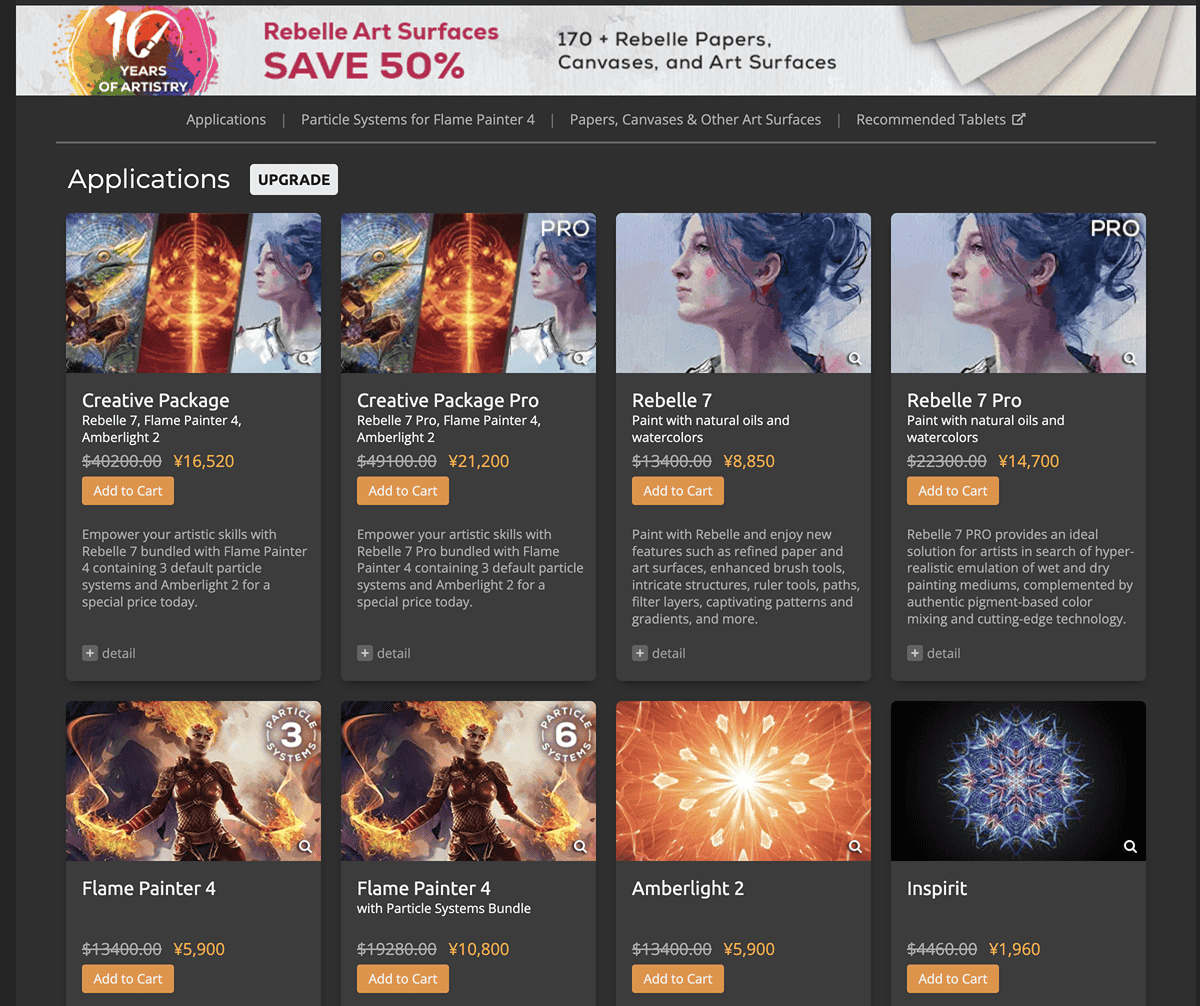Click the struck-through $40200.00 price

pyautogui.click(x=122, y=461)
